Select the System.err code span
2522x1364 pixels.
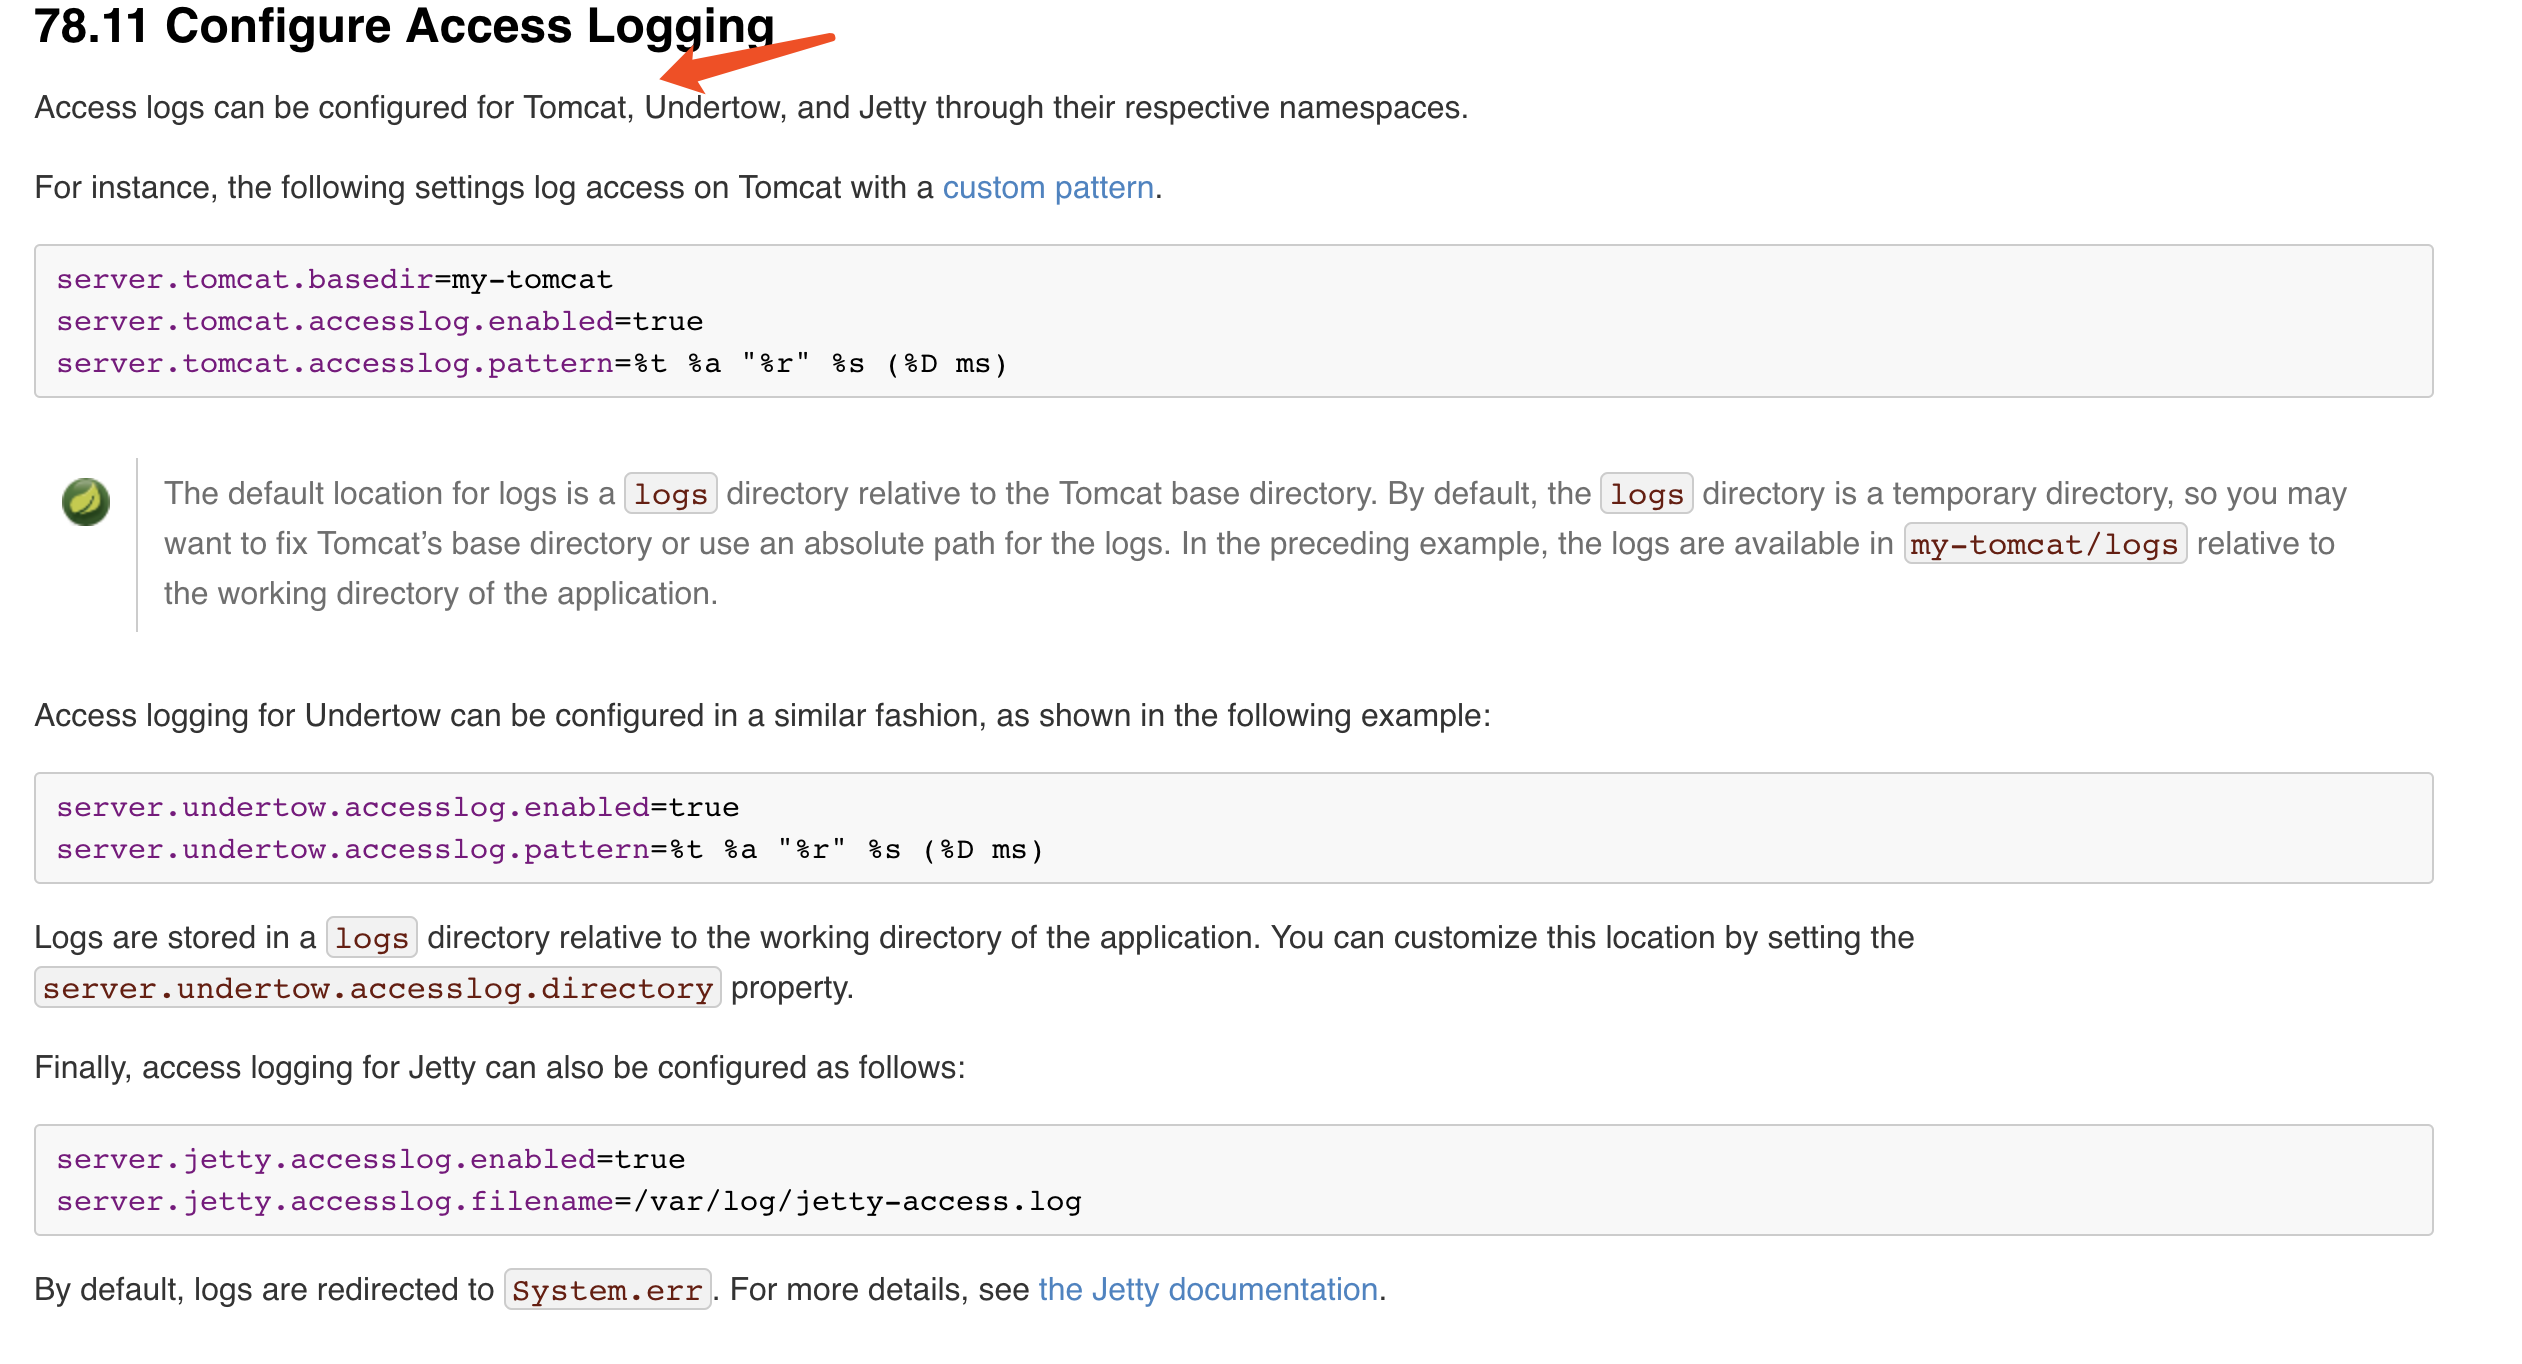point(607,1290)
